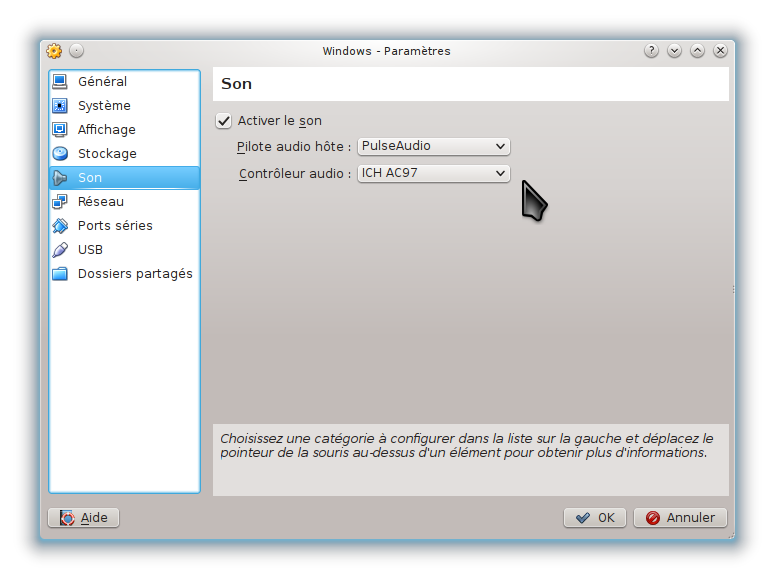775x579 pixels.
Task: Open the Général settings category
Action: point(125,81)
